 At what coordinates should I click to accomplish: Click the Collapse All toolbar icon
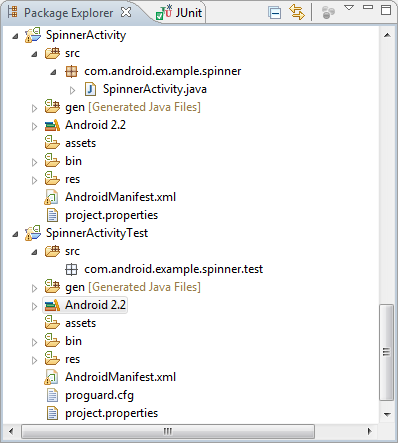coord(275,13)
